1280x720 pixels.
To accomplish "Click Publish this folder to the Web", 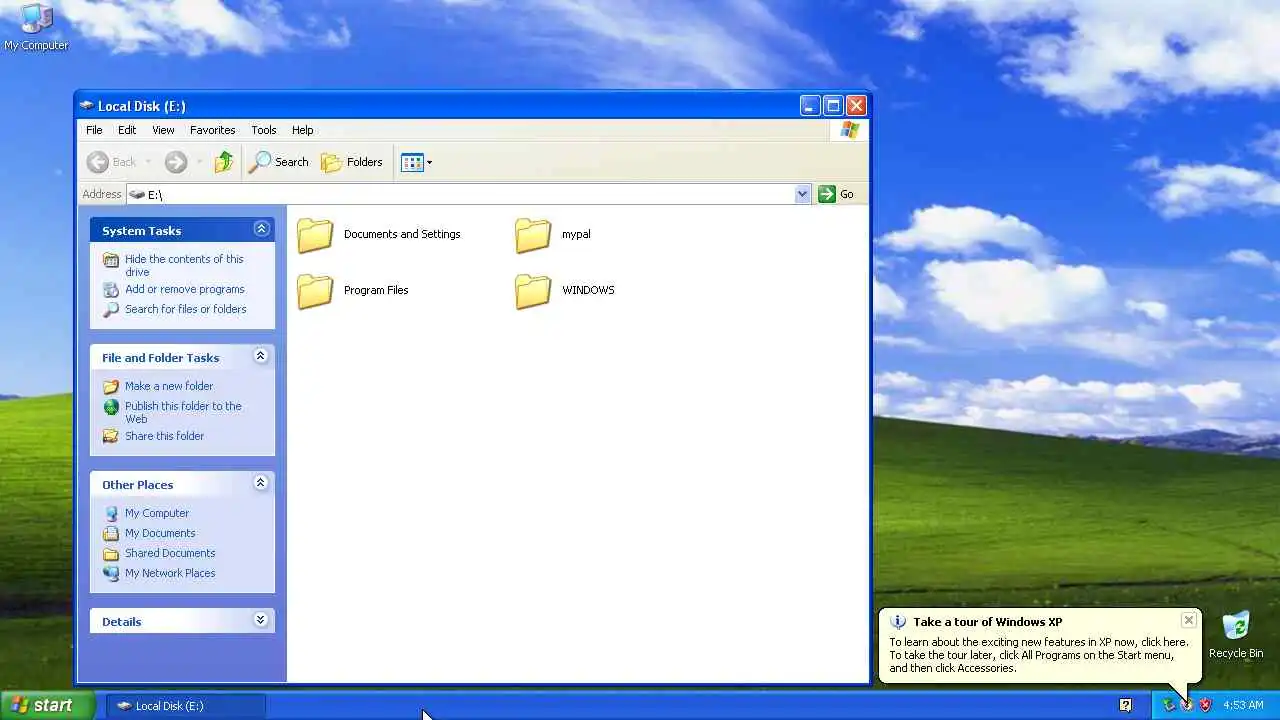I will (183, 412).
